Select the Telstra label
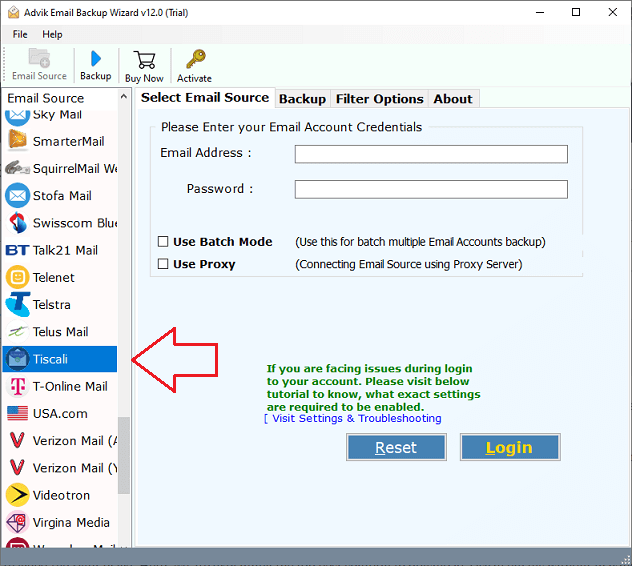 [x=52, y=305]
